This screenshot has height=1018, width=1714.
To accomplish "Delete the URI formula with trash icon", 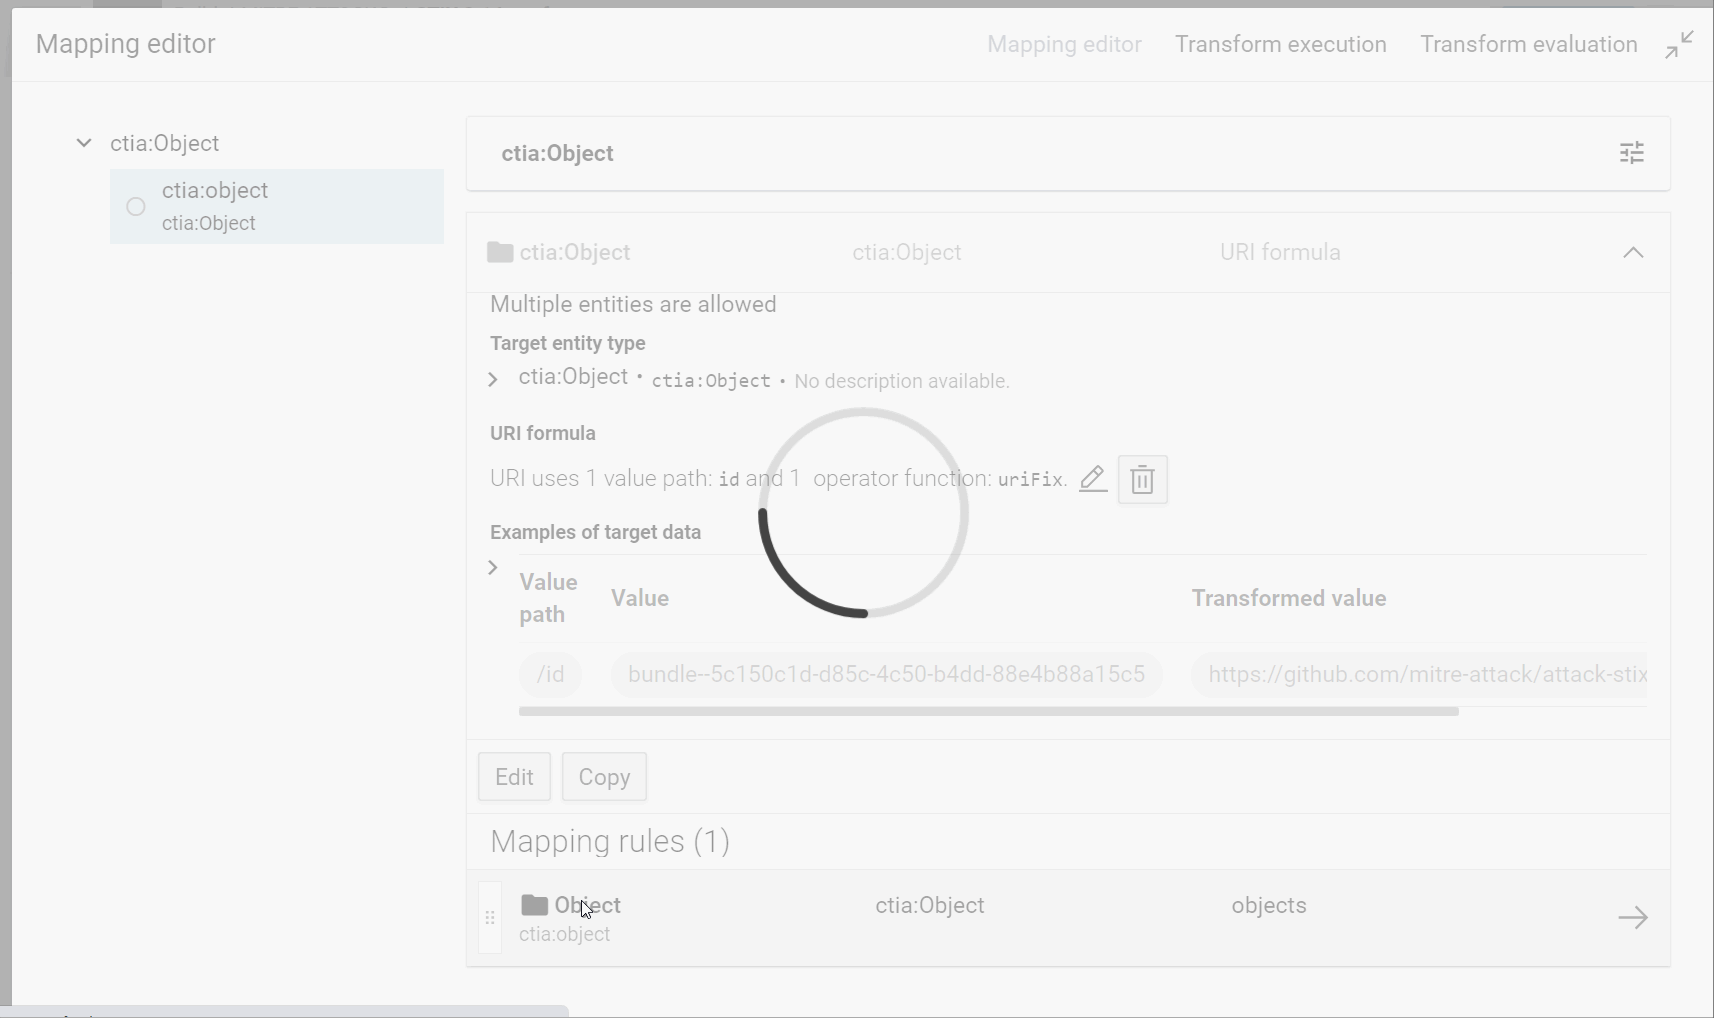I will (1142, 480).
